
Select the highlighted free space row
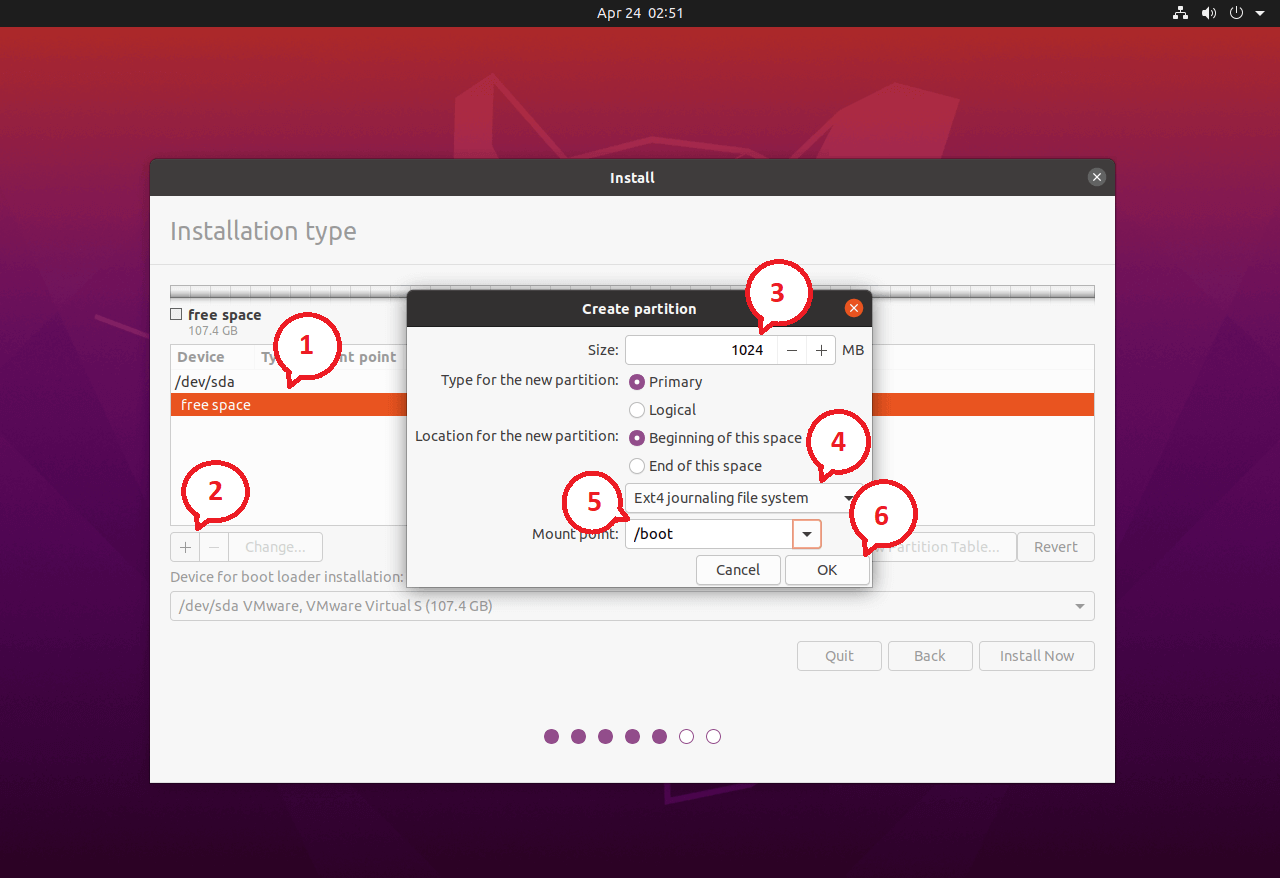coord(290,404)
